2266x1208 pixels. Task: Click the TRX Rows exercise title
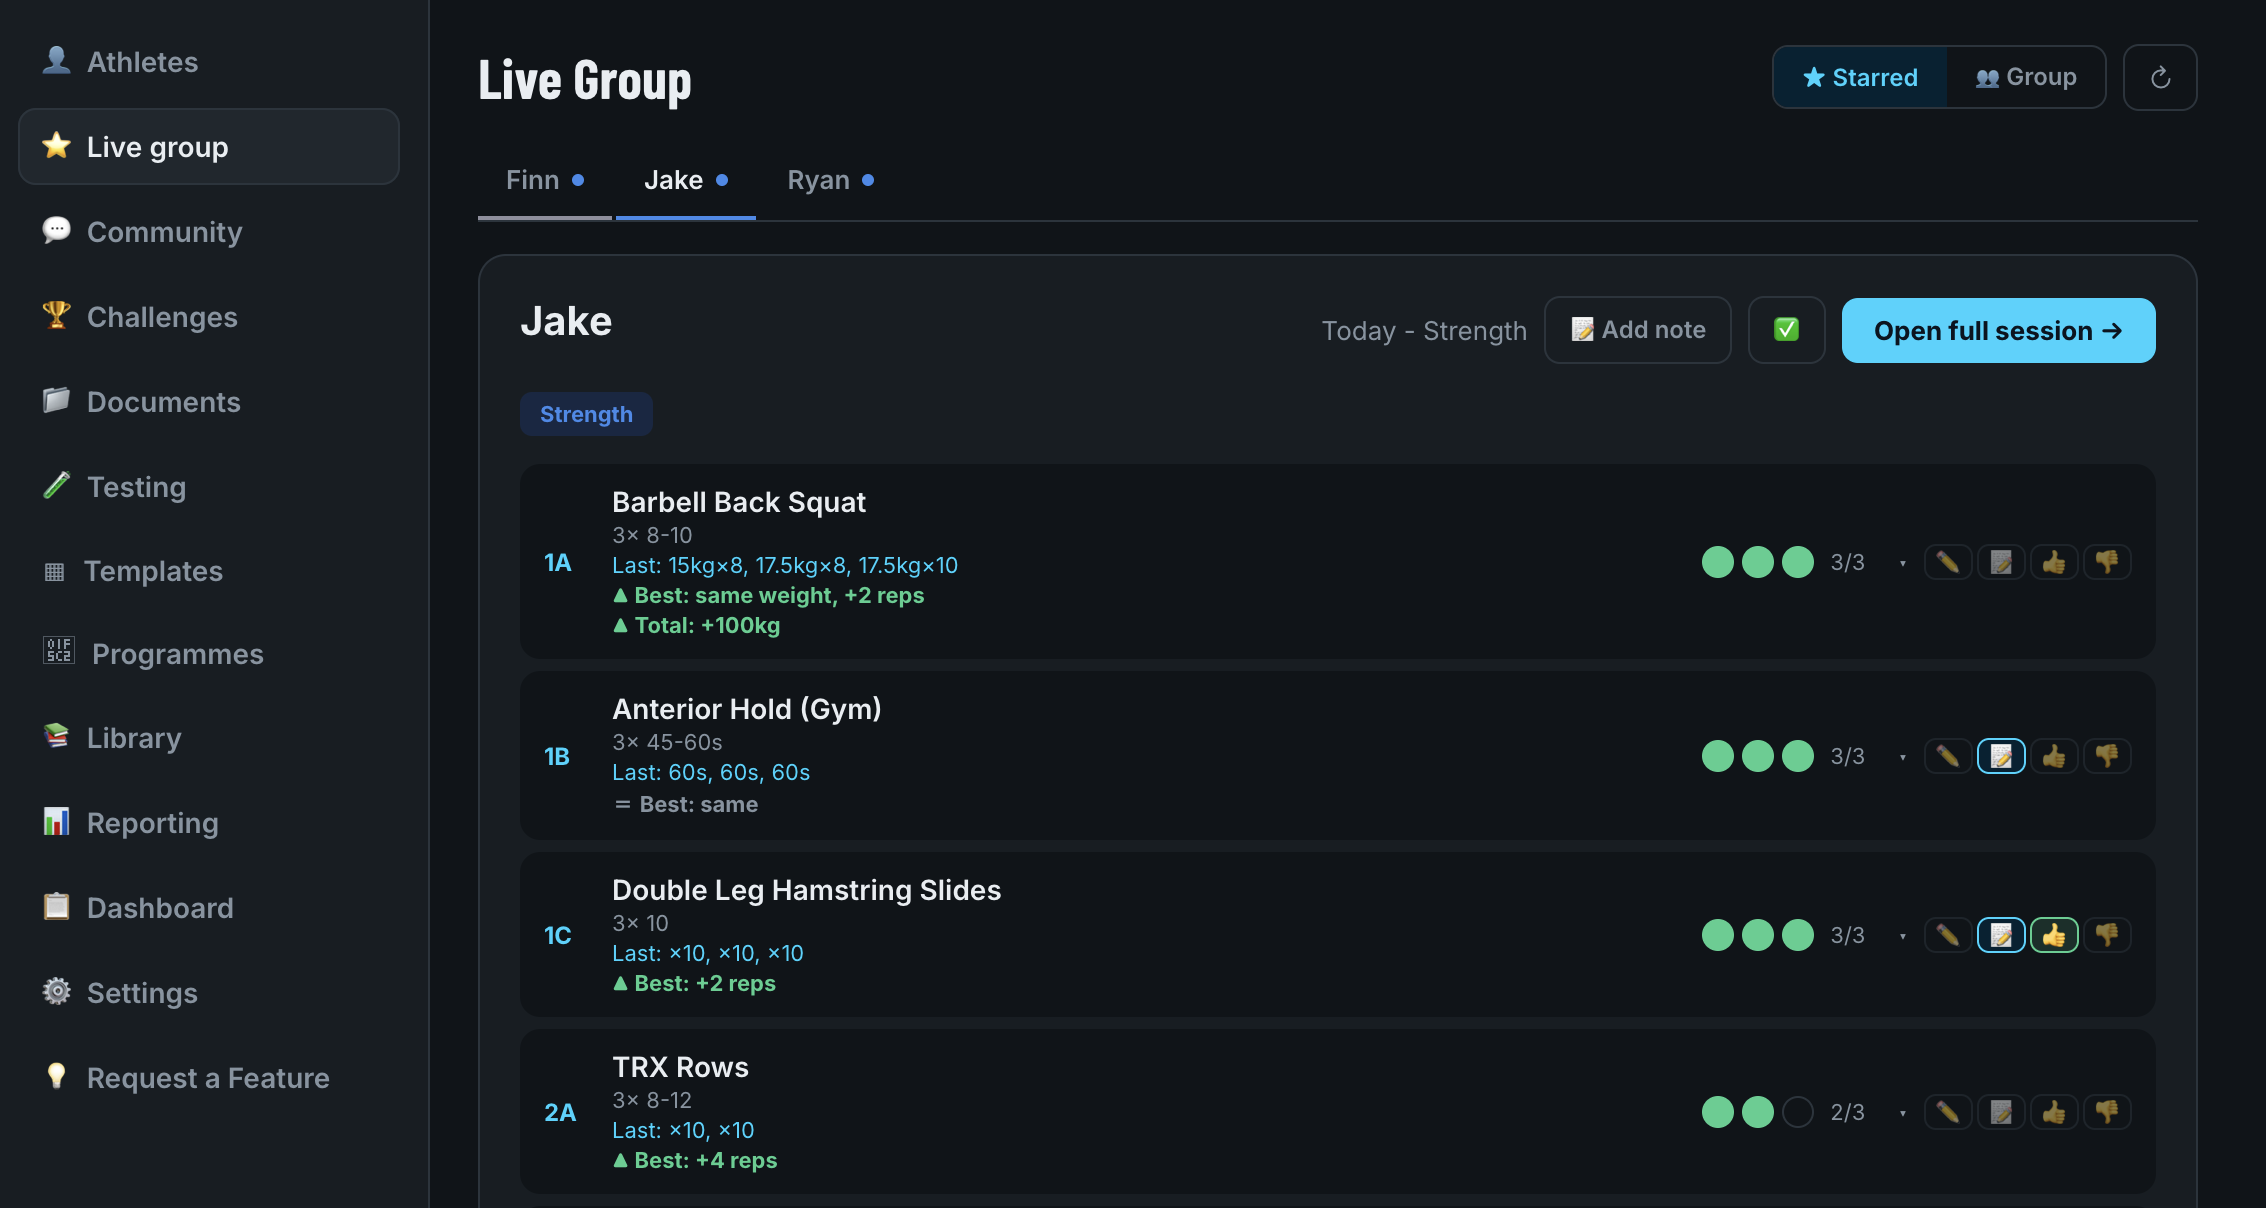pos(680,1067)
